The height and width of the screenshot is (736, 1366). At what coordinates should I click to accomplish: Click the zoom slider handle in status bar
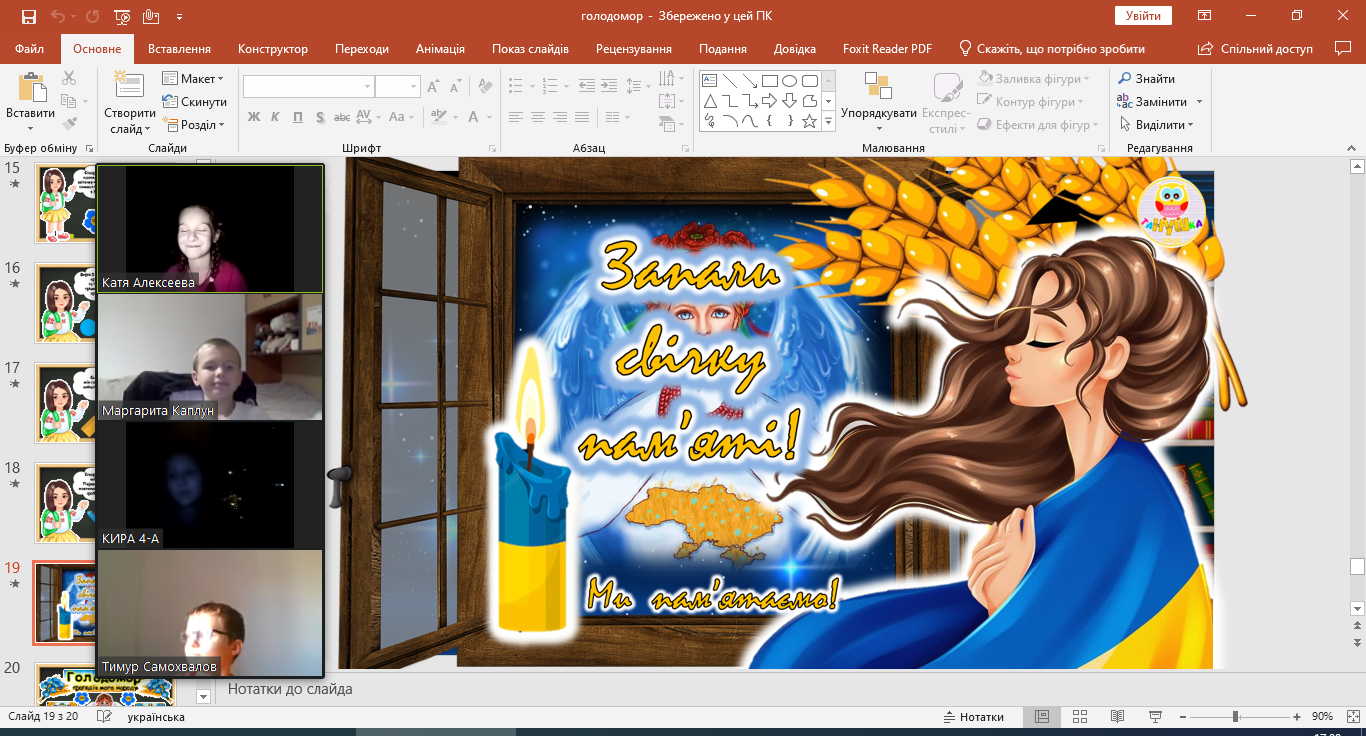1236,717
